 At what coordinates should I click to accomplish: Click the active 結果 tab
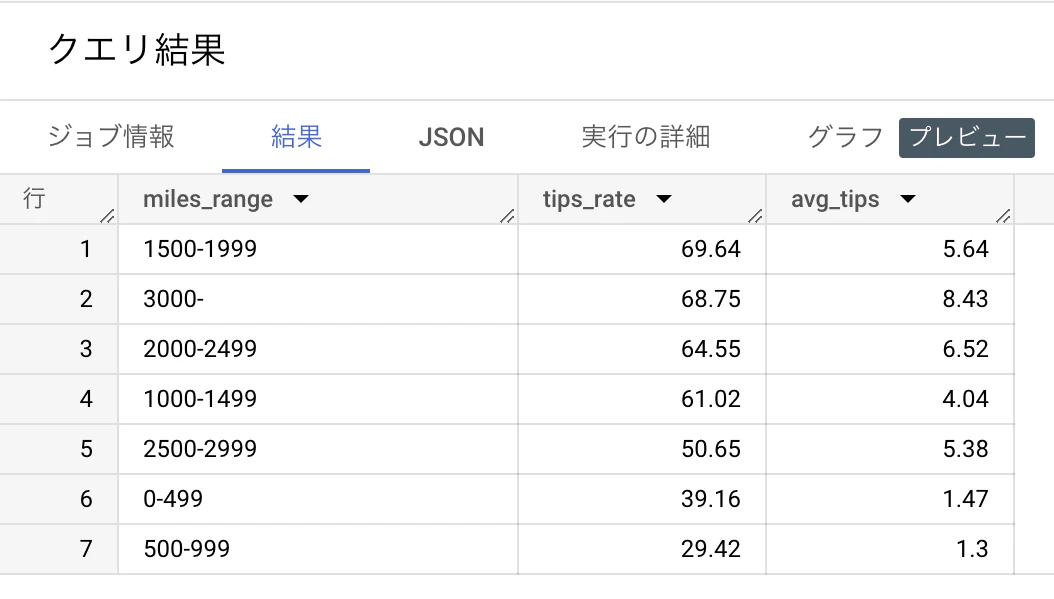[x=295, y=137]
